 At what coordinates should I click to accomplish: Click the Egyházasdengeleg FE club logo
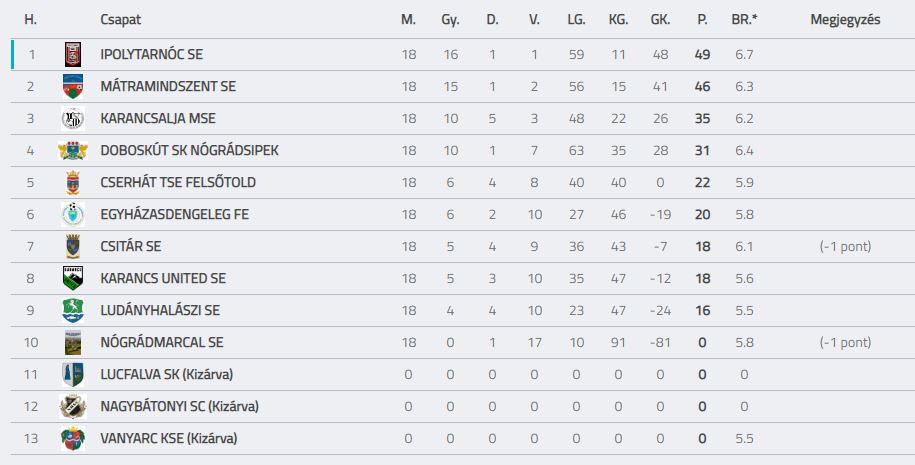click(x=73, y=215)
